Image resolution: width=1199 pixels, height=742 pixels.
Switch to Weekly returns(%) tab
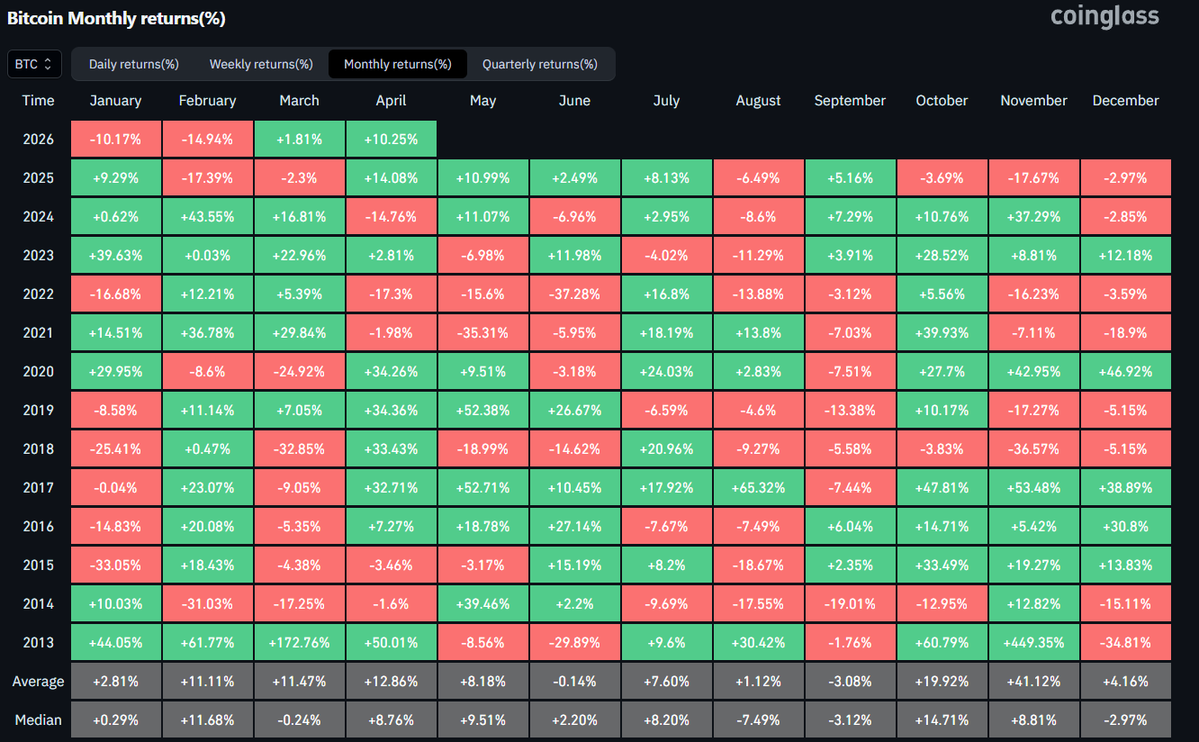(x=261, y=64)
